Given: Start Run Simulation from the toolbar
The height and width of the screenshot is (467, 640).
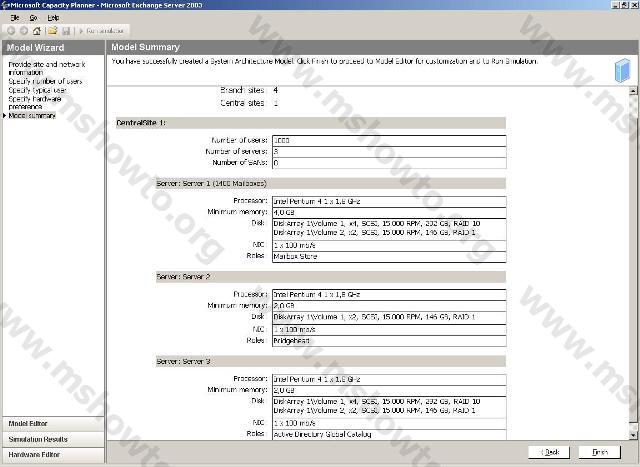Looking at the screenshot, I should (x=101, y=31).
